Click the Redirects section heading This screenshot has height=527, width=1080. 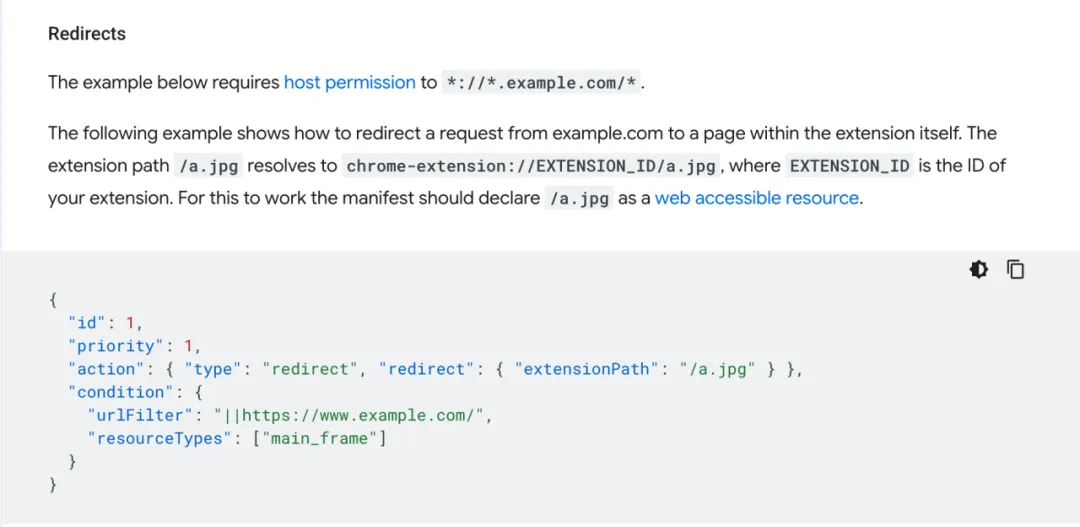tap(87, 34)
